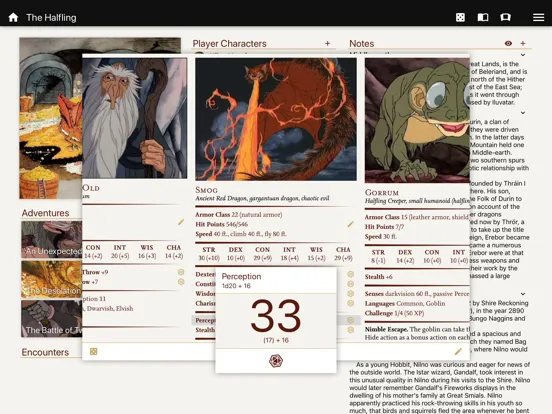Viewport: 552px width, 414px height.
Task: Roll Smog's Perception skill die
Action: 350,320
